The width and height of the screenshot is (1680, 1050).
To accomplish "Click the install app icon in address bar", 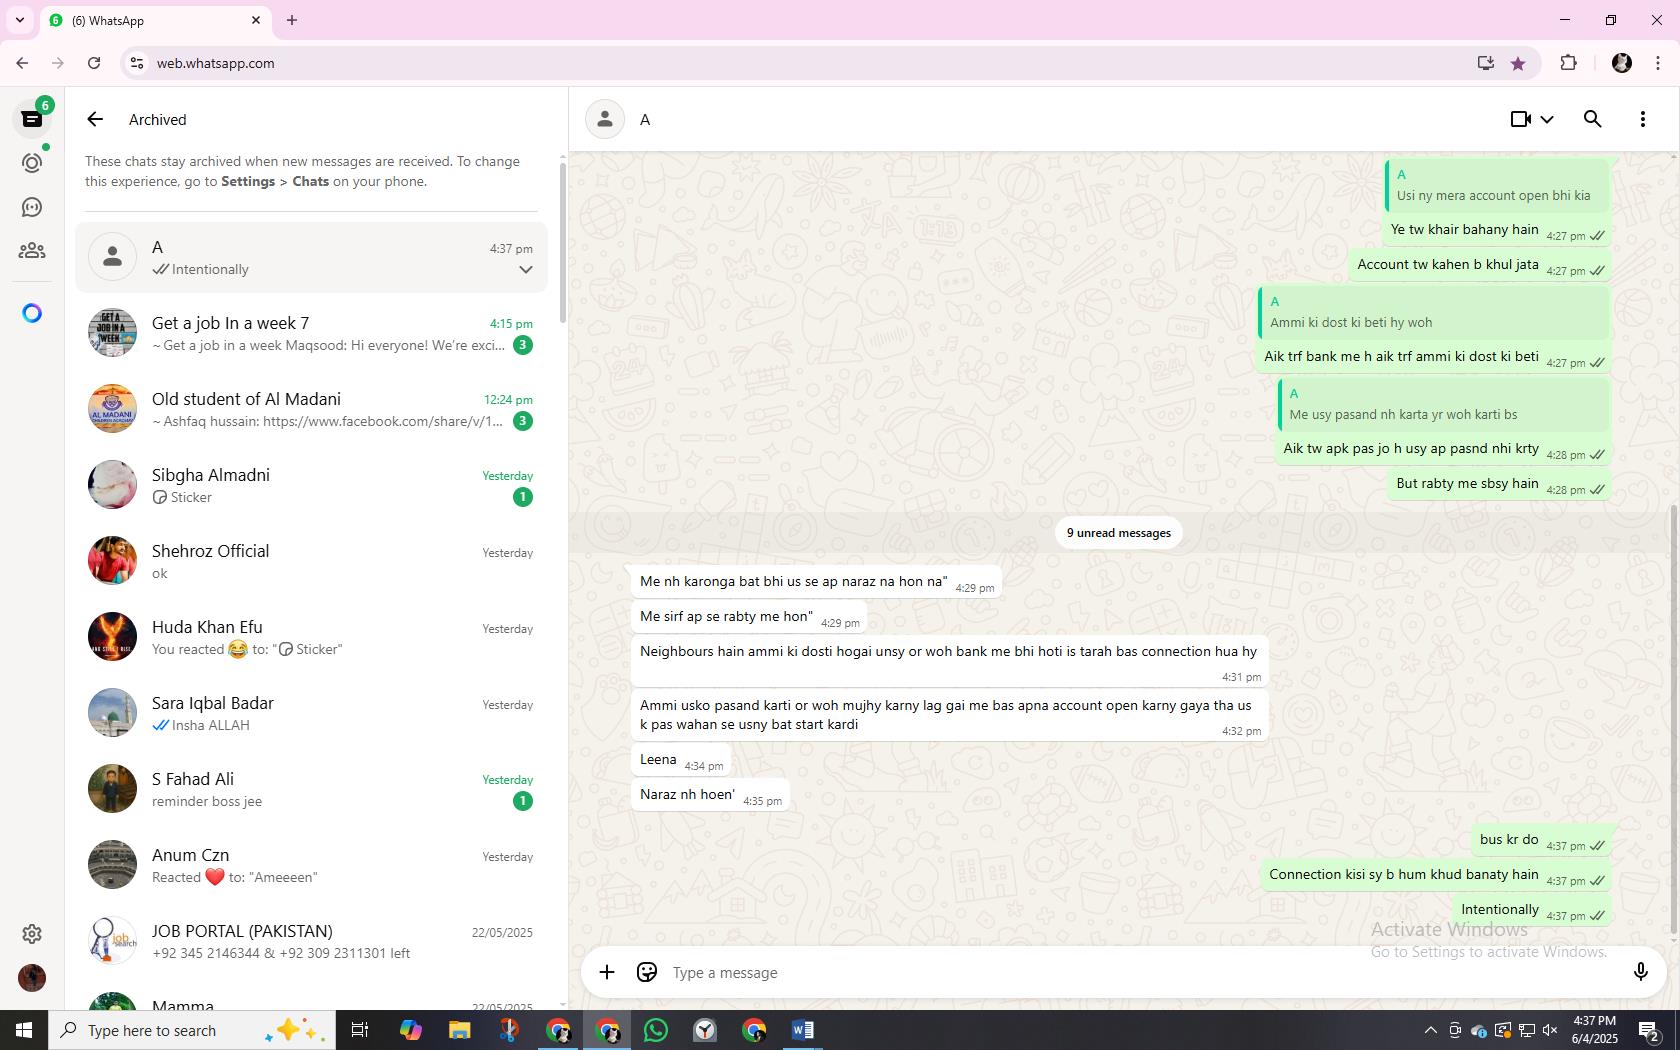I will (x=1486, y=63).
